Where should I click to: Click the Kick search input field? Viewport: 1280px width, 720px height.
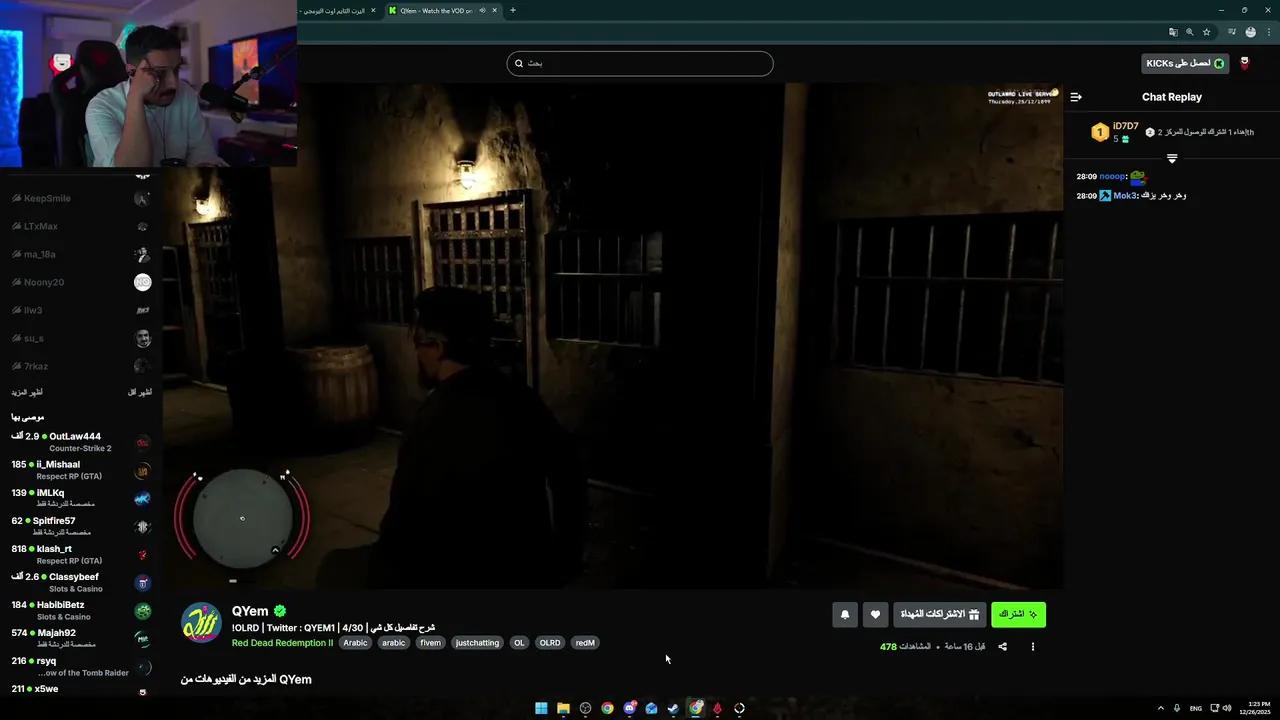click(640, 63)
